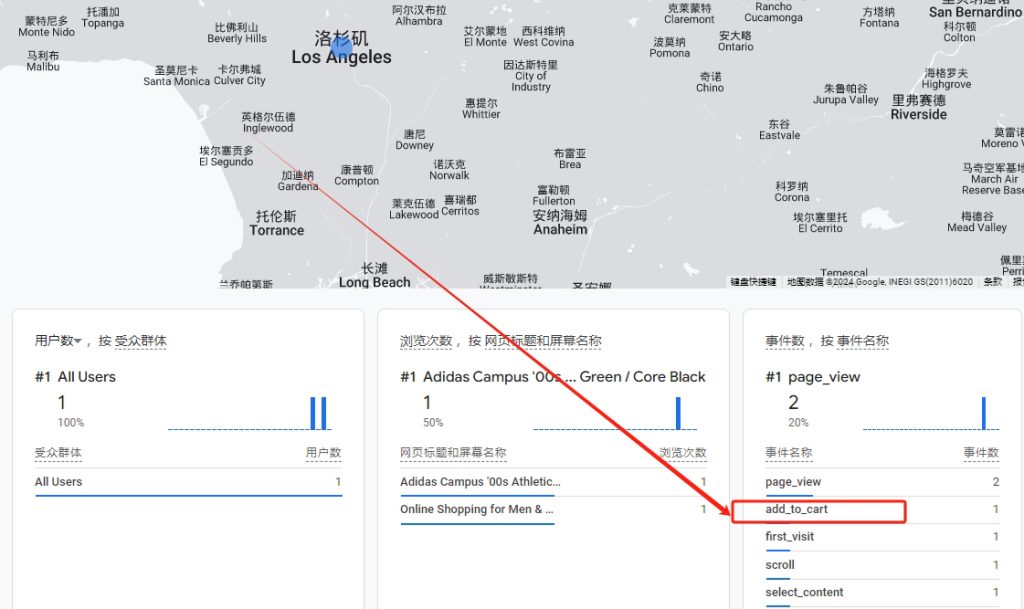Click the 事件名称 dimension in card title

pos(862,341)
